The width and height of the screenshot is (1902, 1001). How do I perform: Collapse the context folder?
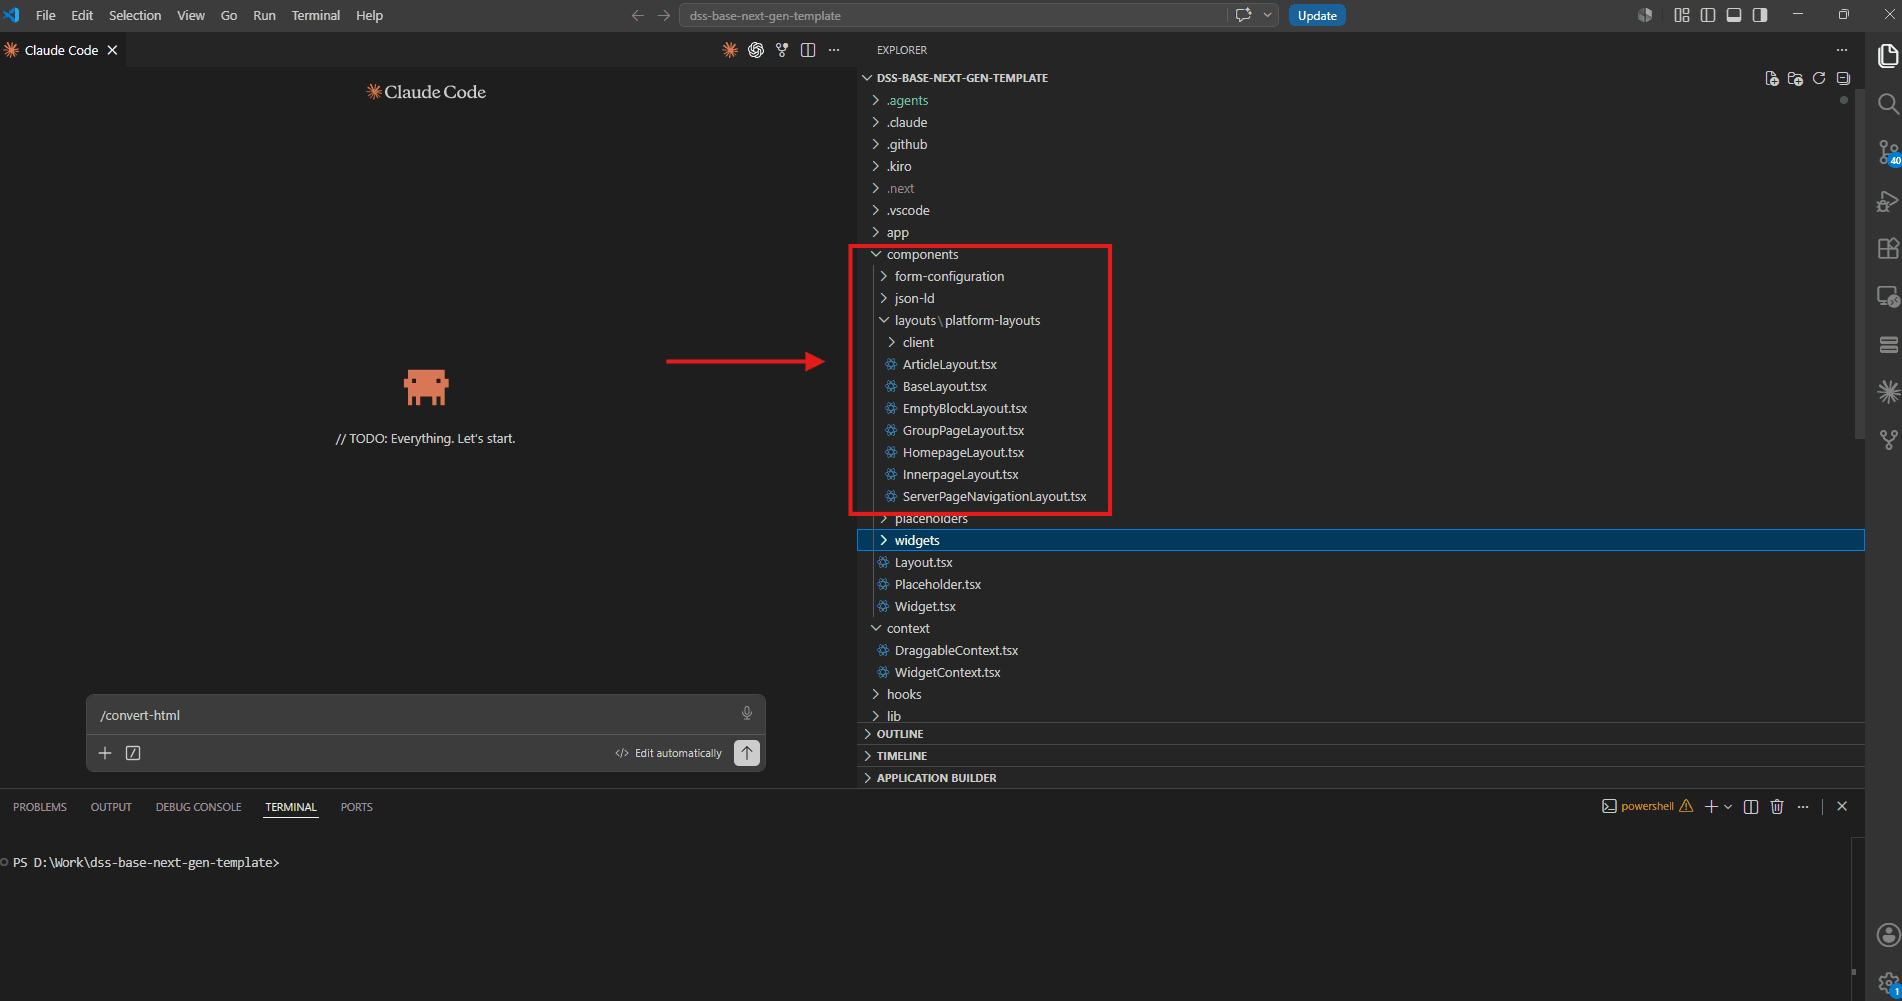click(x=1360, y=628)
